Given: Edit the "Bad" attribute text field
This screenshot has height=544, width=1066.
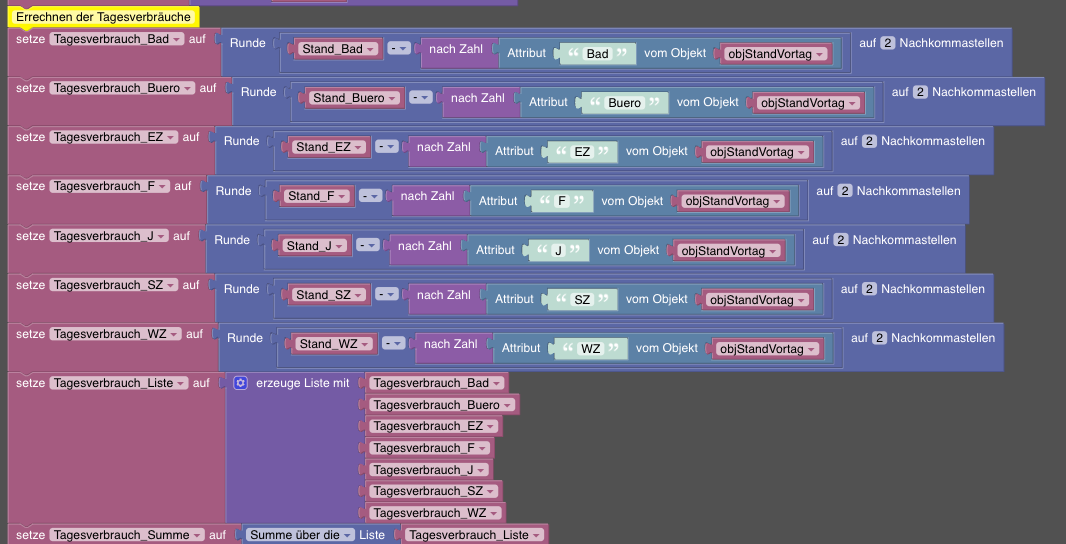Looking at the screenshot, I should click(598, 54).
